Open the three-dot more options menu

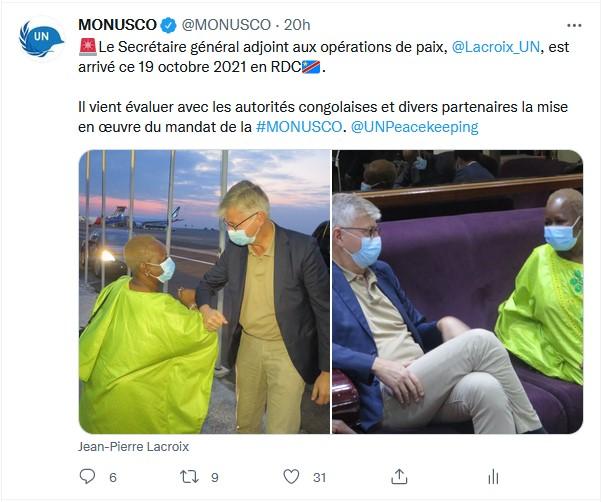pos(574,25)
